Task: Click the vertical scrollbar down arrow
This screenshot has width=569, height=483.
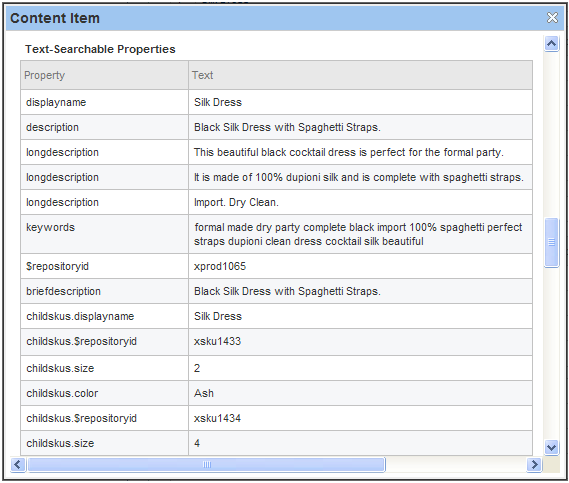Action: pos(552,447)
